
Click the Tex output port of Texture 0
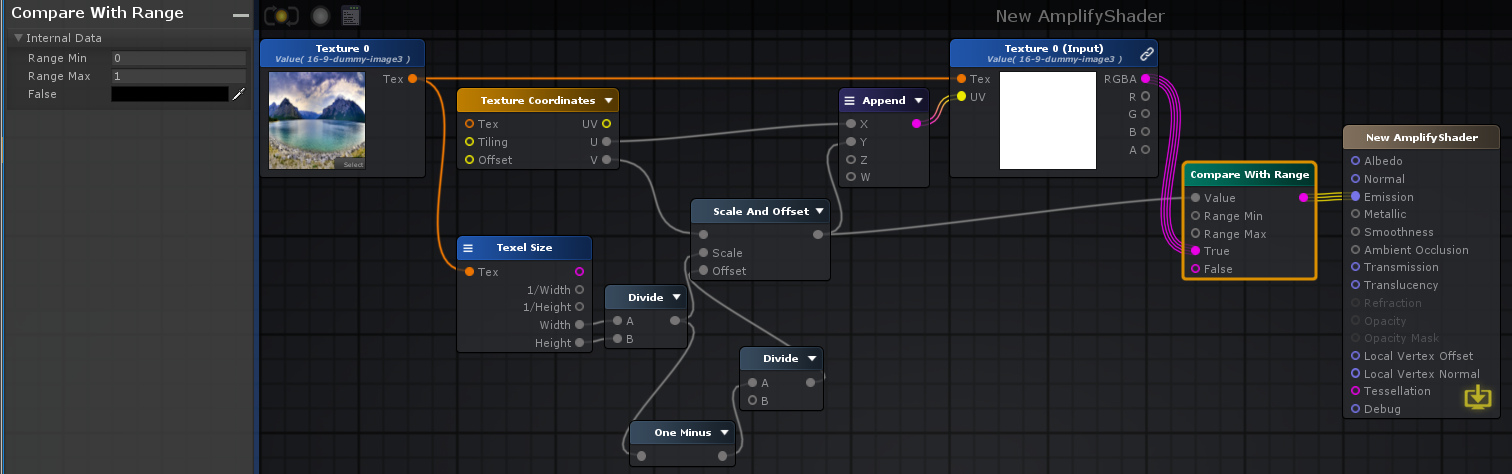point(413,78)
